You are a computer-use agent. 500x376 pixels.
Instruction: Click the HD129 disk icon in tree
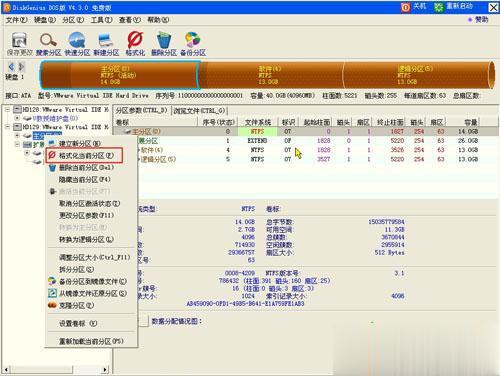[17, 127]
